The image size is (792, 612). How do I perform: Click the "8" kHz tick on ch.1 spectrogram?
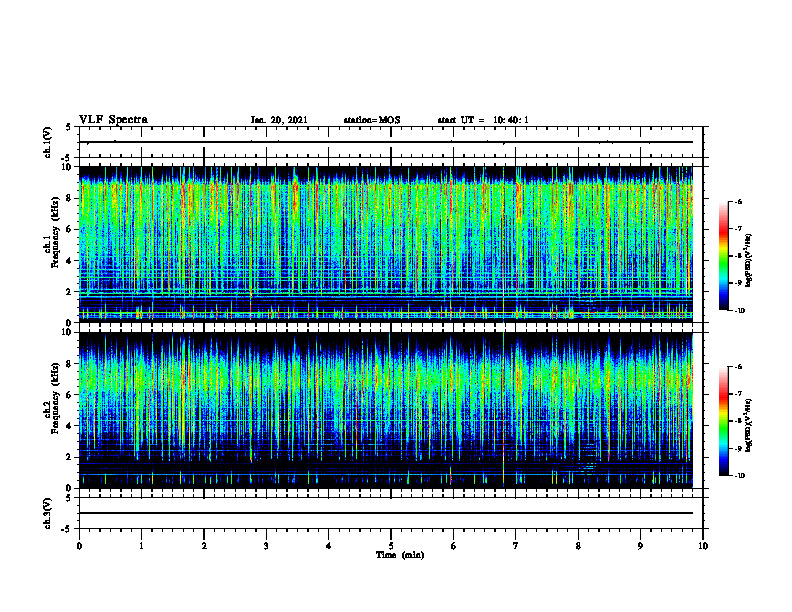tap(70, 198)
